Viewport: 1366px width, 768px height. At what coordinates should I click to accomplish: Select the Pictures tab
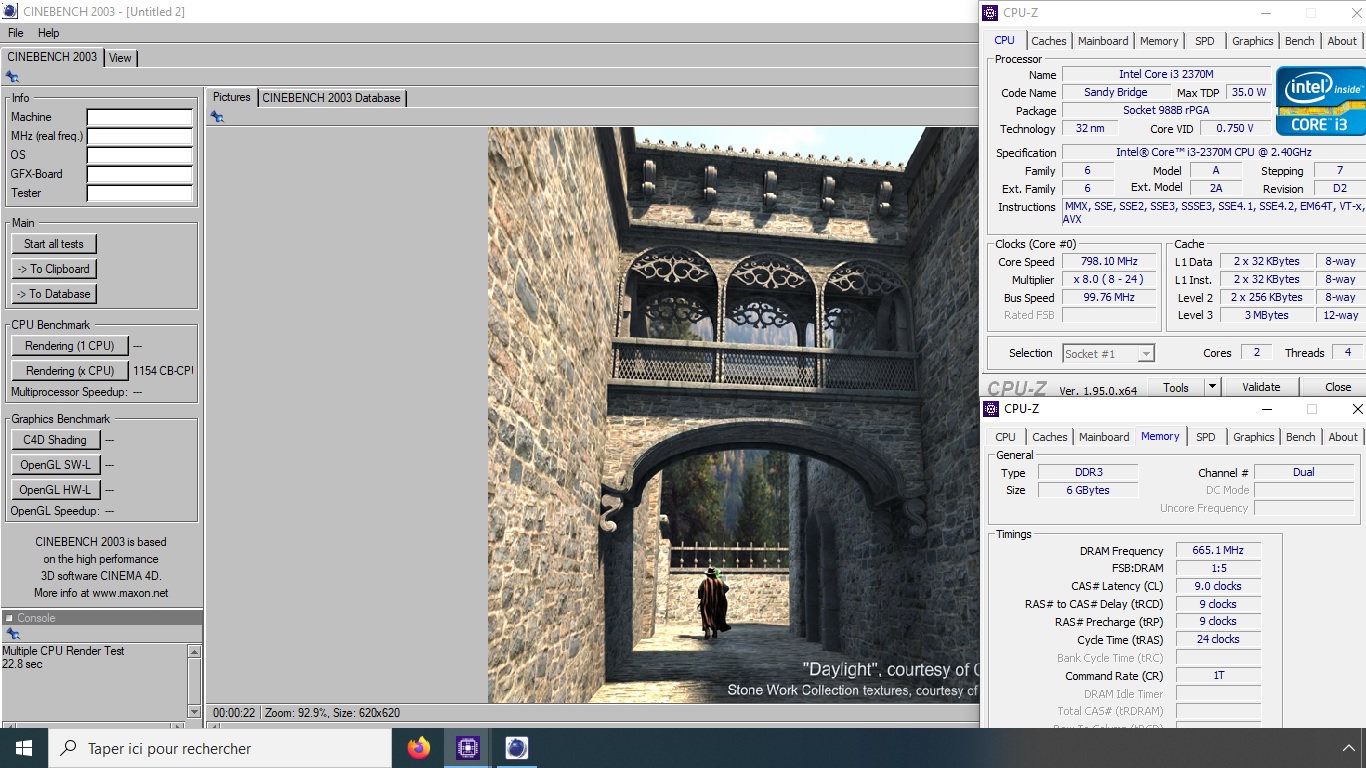[x=232, y=97]
